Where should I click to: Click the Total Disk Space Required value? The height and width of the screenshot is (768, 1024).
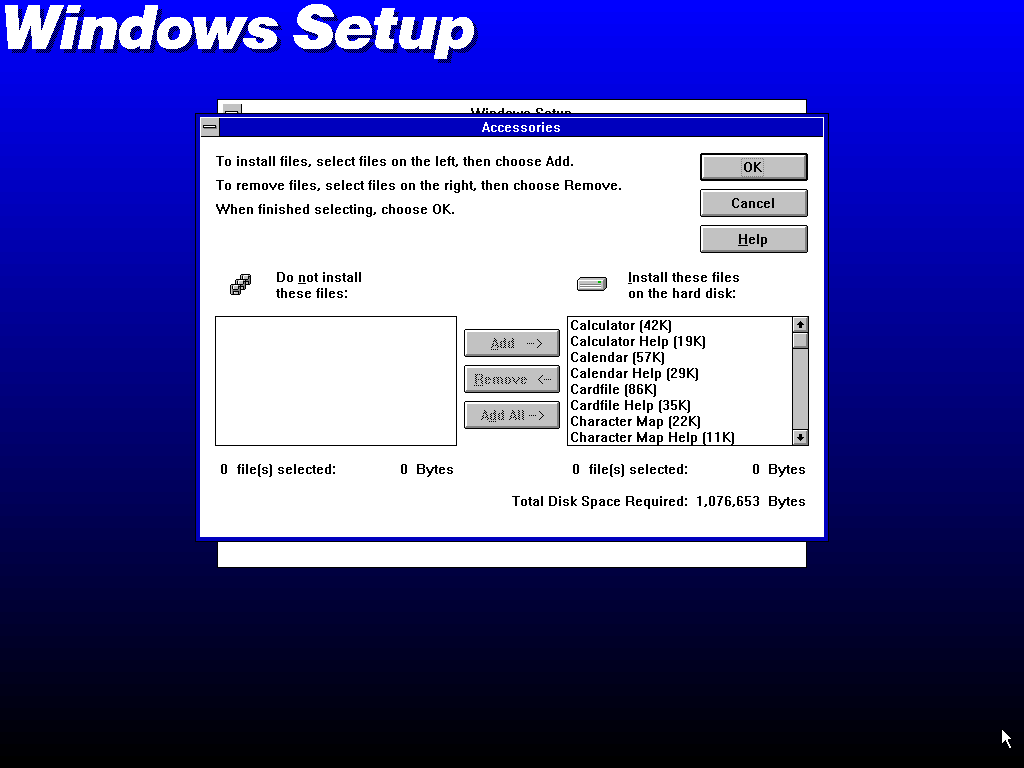click(x=728, y=502)
